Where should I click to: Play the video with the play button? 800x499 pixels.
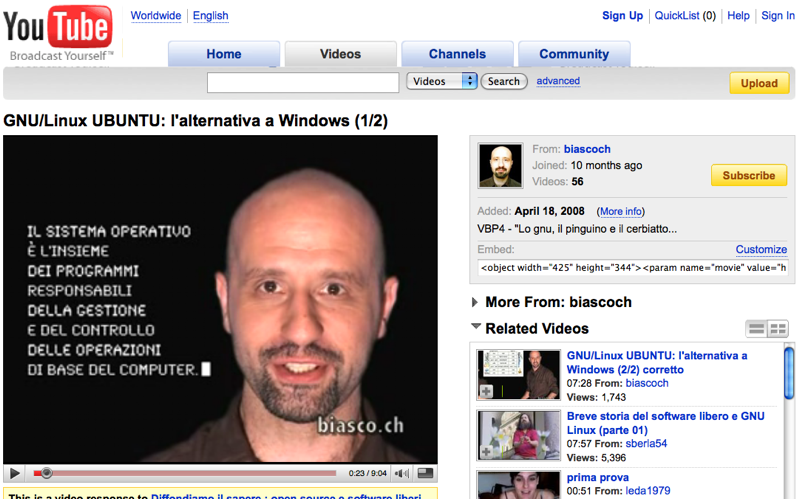pyautogui.click(x=15, y=473)
